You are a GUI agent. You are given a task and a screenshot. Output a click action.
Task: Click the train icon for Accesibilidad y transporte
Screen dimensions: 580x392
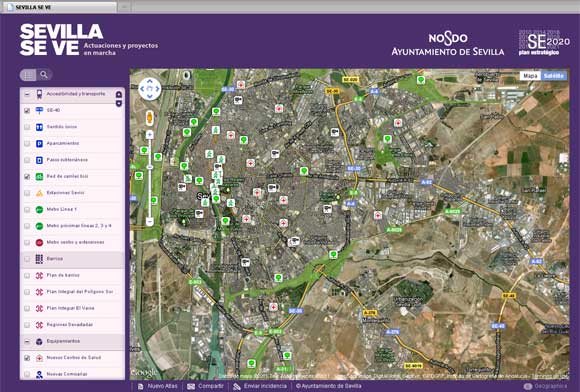[x=39, y=94]
